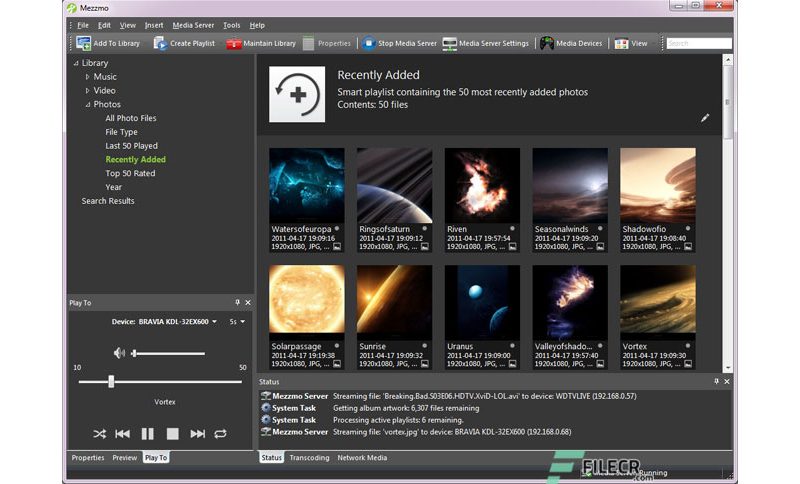800x484 pixels.
Task: Collapse the Library tree node
Action: pyautogui.click(x=76, y=63)
